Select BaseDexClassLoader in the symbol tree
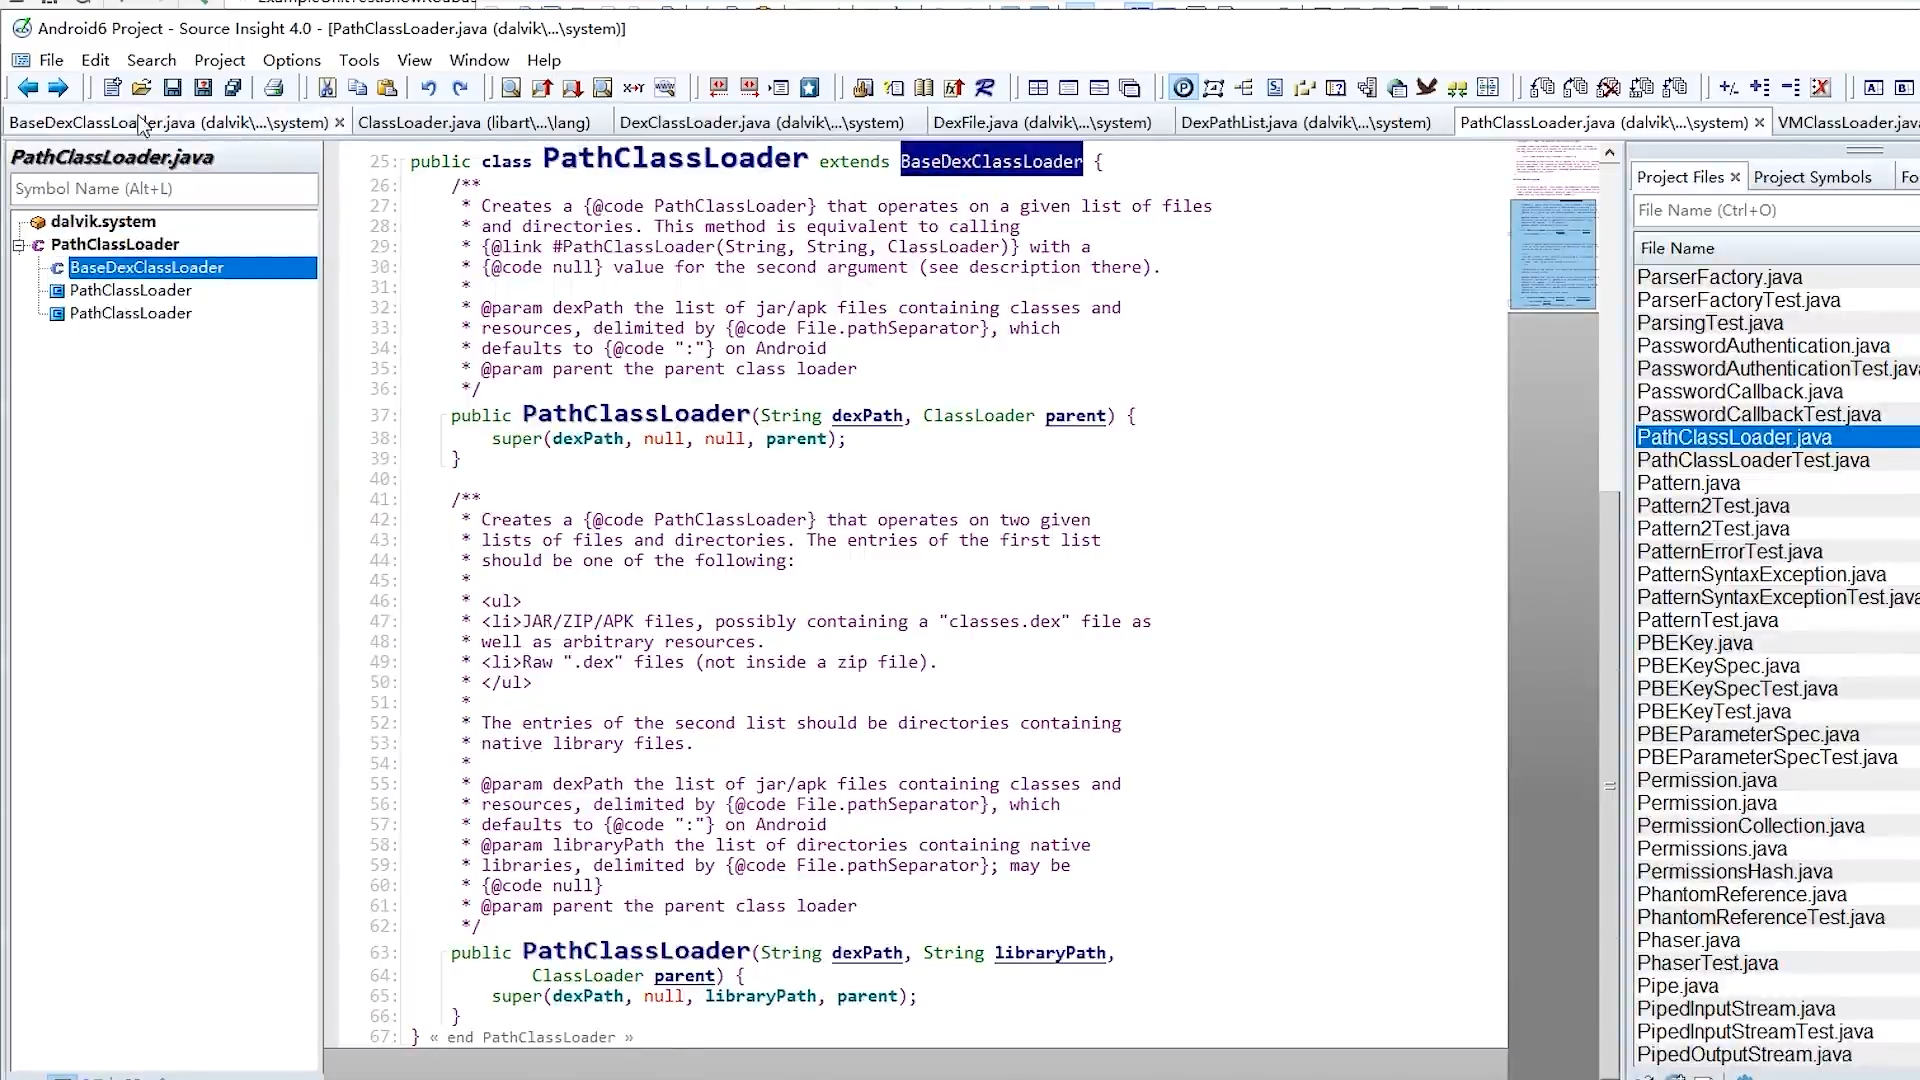This screenshot has height=1080, width=1920. tap(146, 268)
